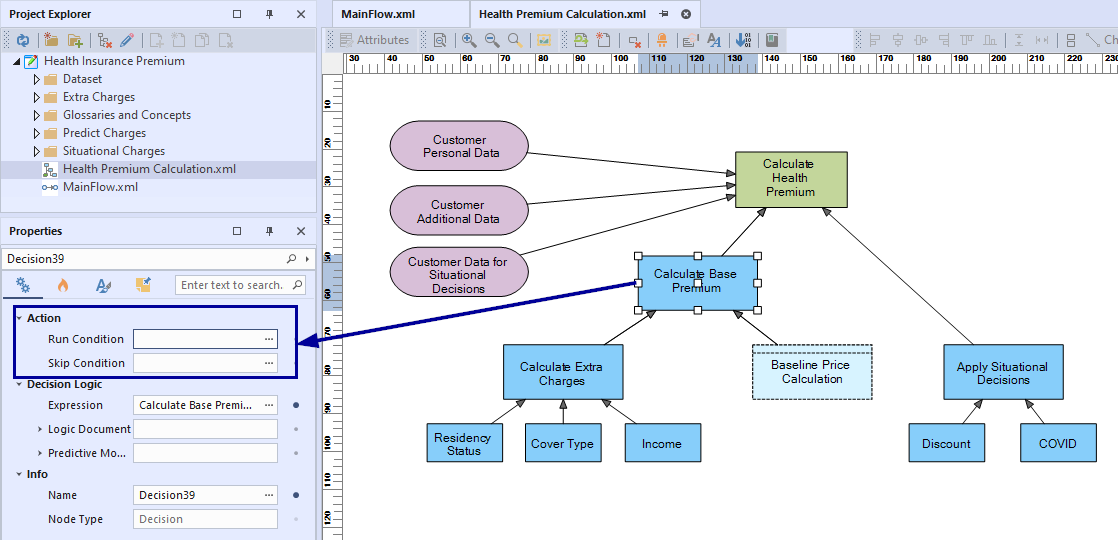Open the Name field ellipsis editor
Image resolution: width=1118 pixels, height=540 pixels.
[269, 495]
